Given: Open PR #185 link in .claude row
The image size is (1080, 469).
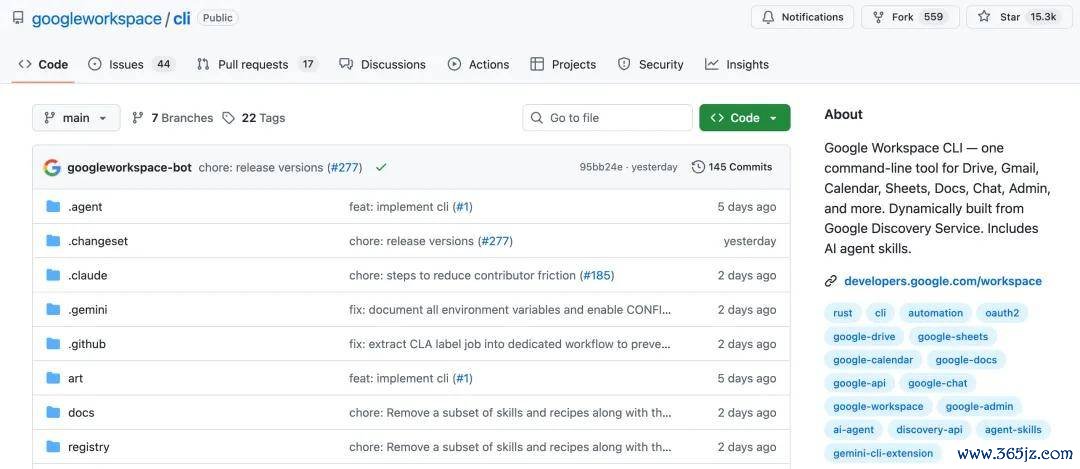Looking at the screenshot, I should (596, 275).
